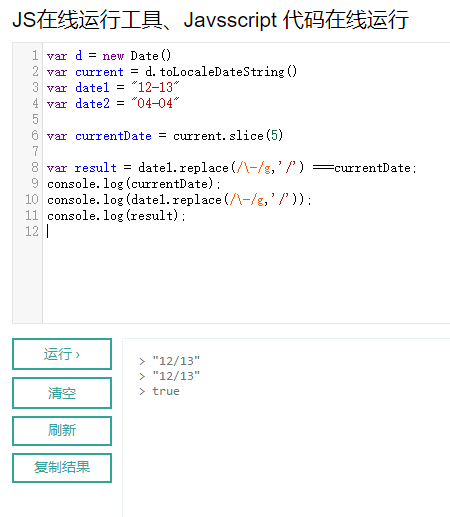450x517 pixels.
Task: Click console.log(result) on line 11
Action: pyautogui.click(x=116, y=216)
